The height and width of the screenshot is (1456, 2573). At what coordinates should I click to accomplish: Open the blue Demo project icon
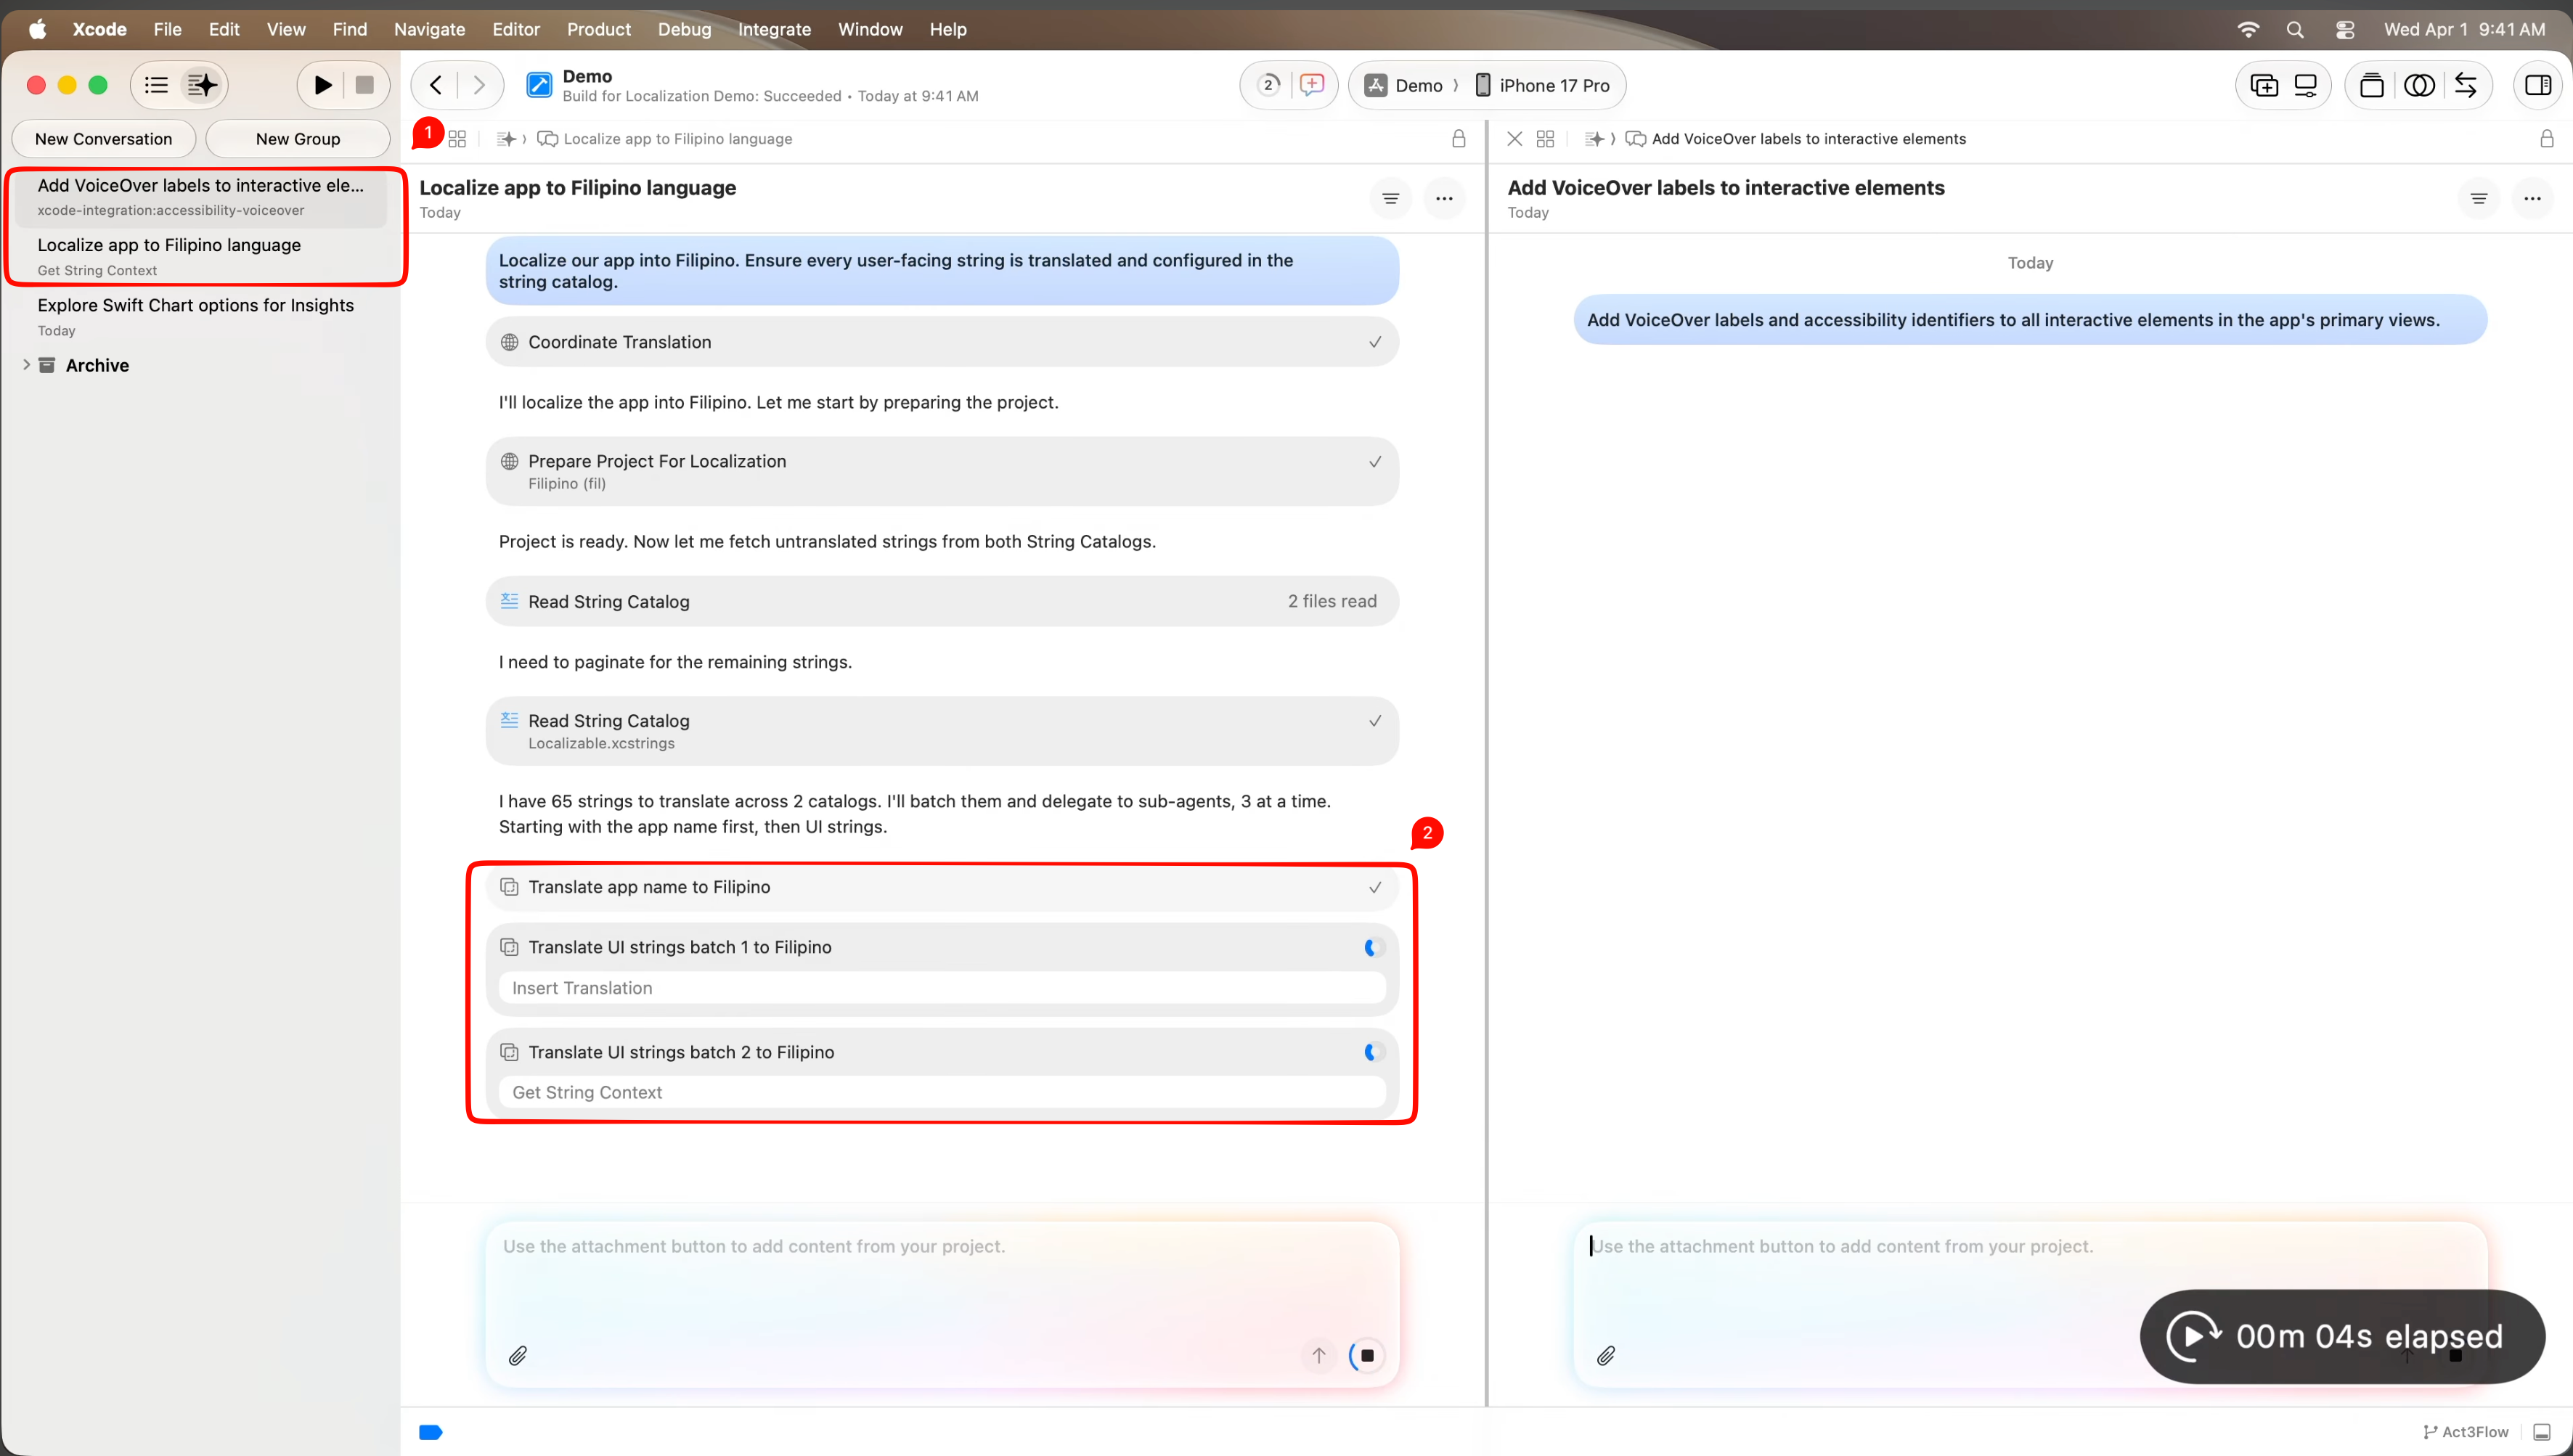tap(539, 85)
